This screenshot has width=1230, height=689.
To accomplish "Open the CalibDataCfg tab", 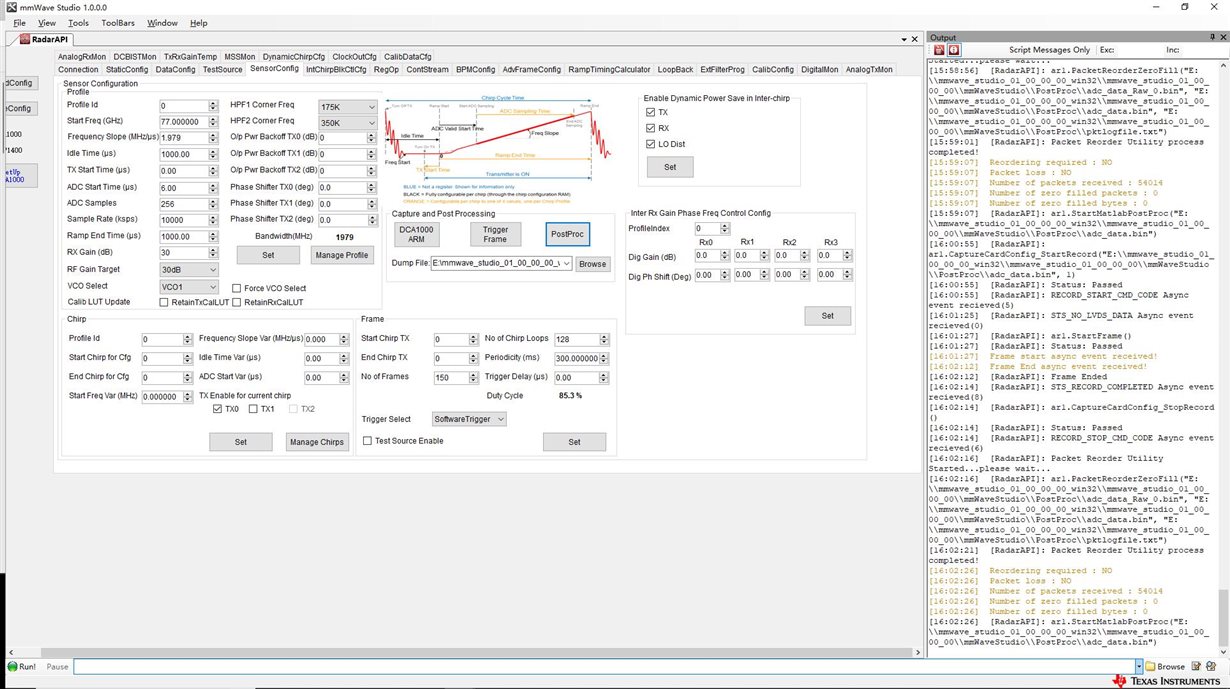I will (x=408, y=57).
